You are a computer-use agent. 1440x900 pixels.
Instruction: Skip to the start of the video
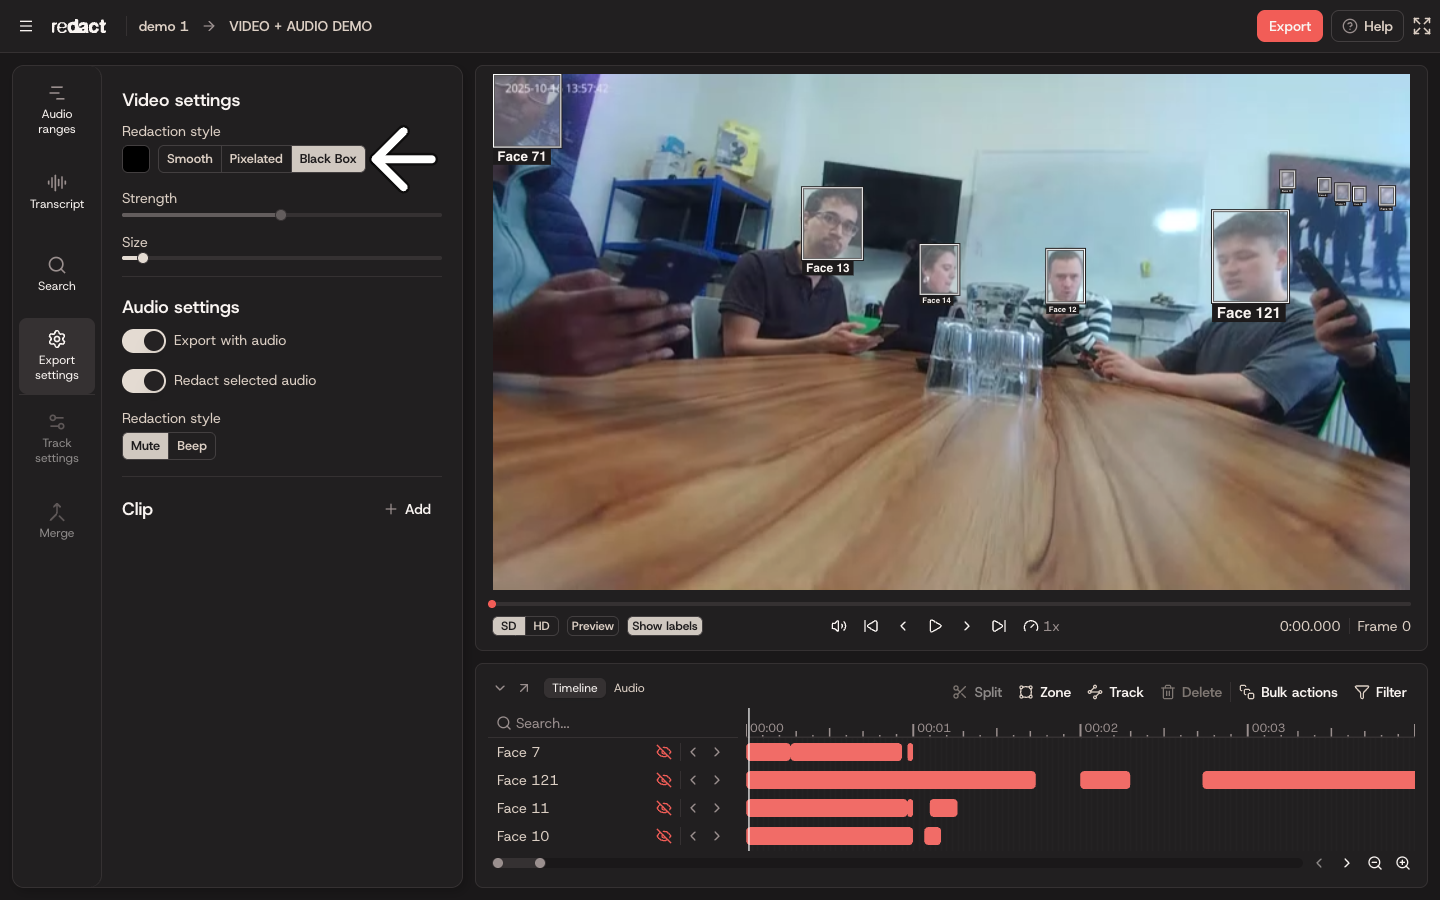(871, 626)
